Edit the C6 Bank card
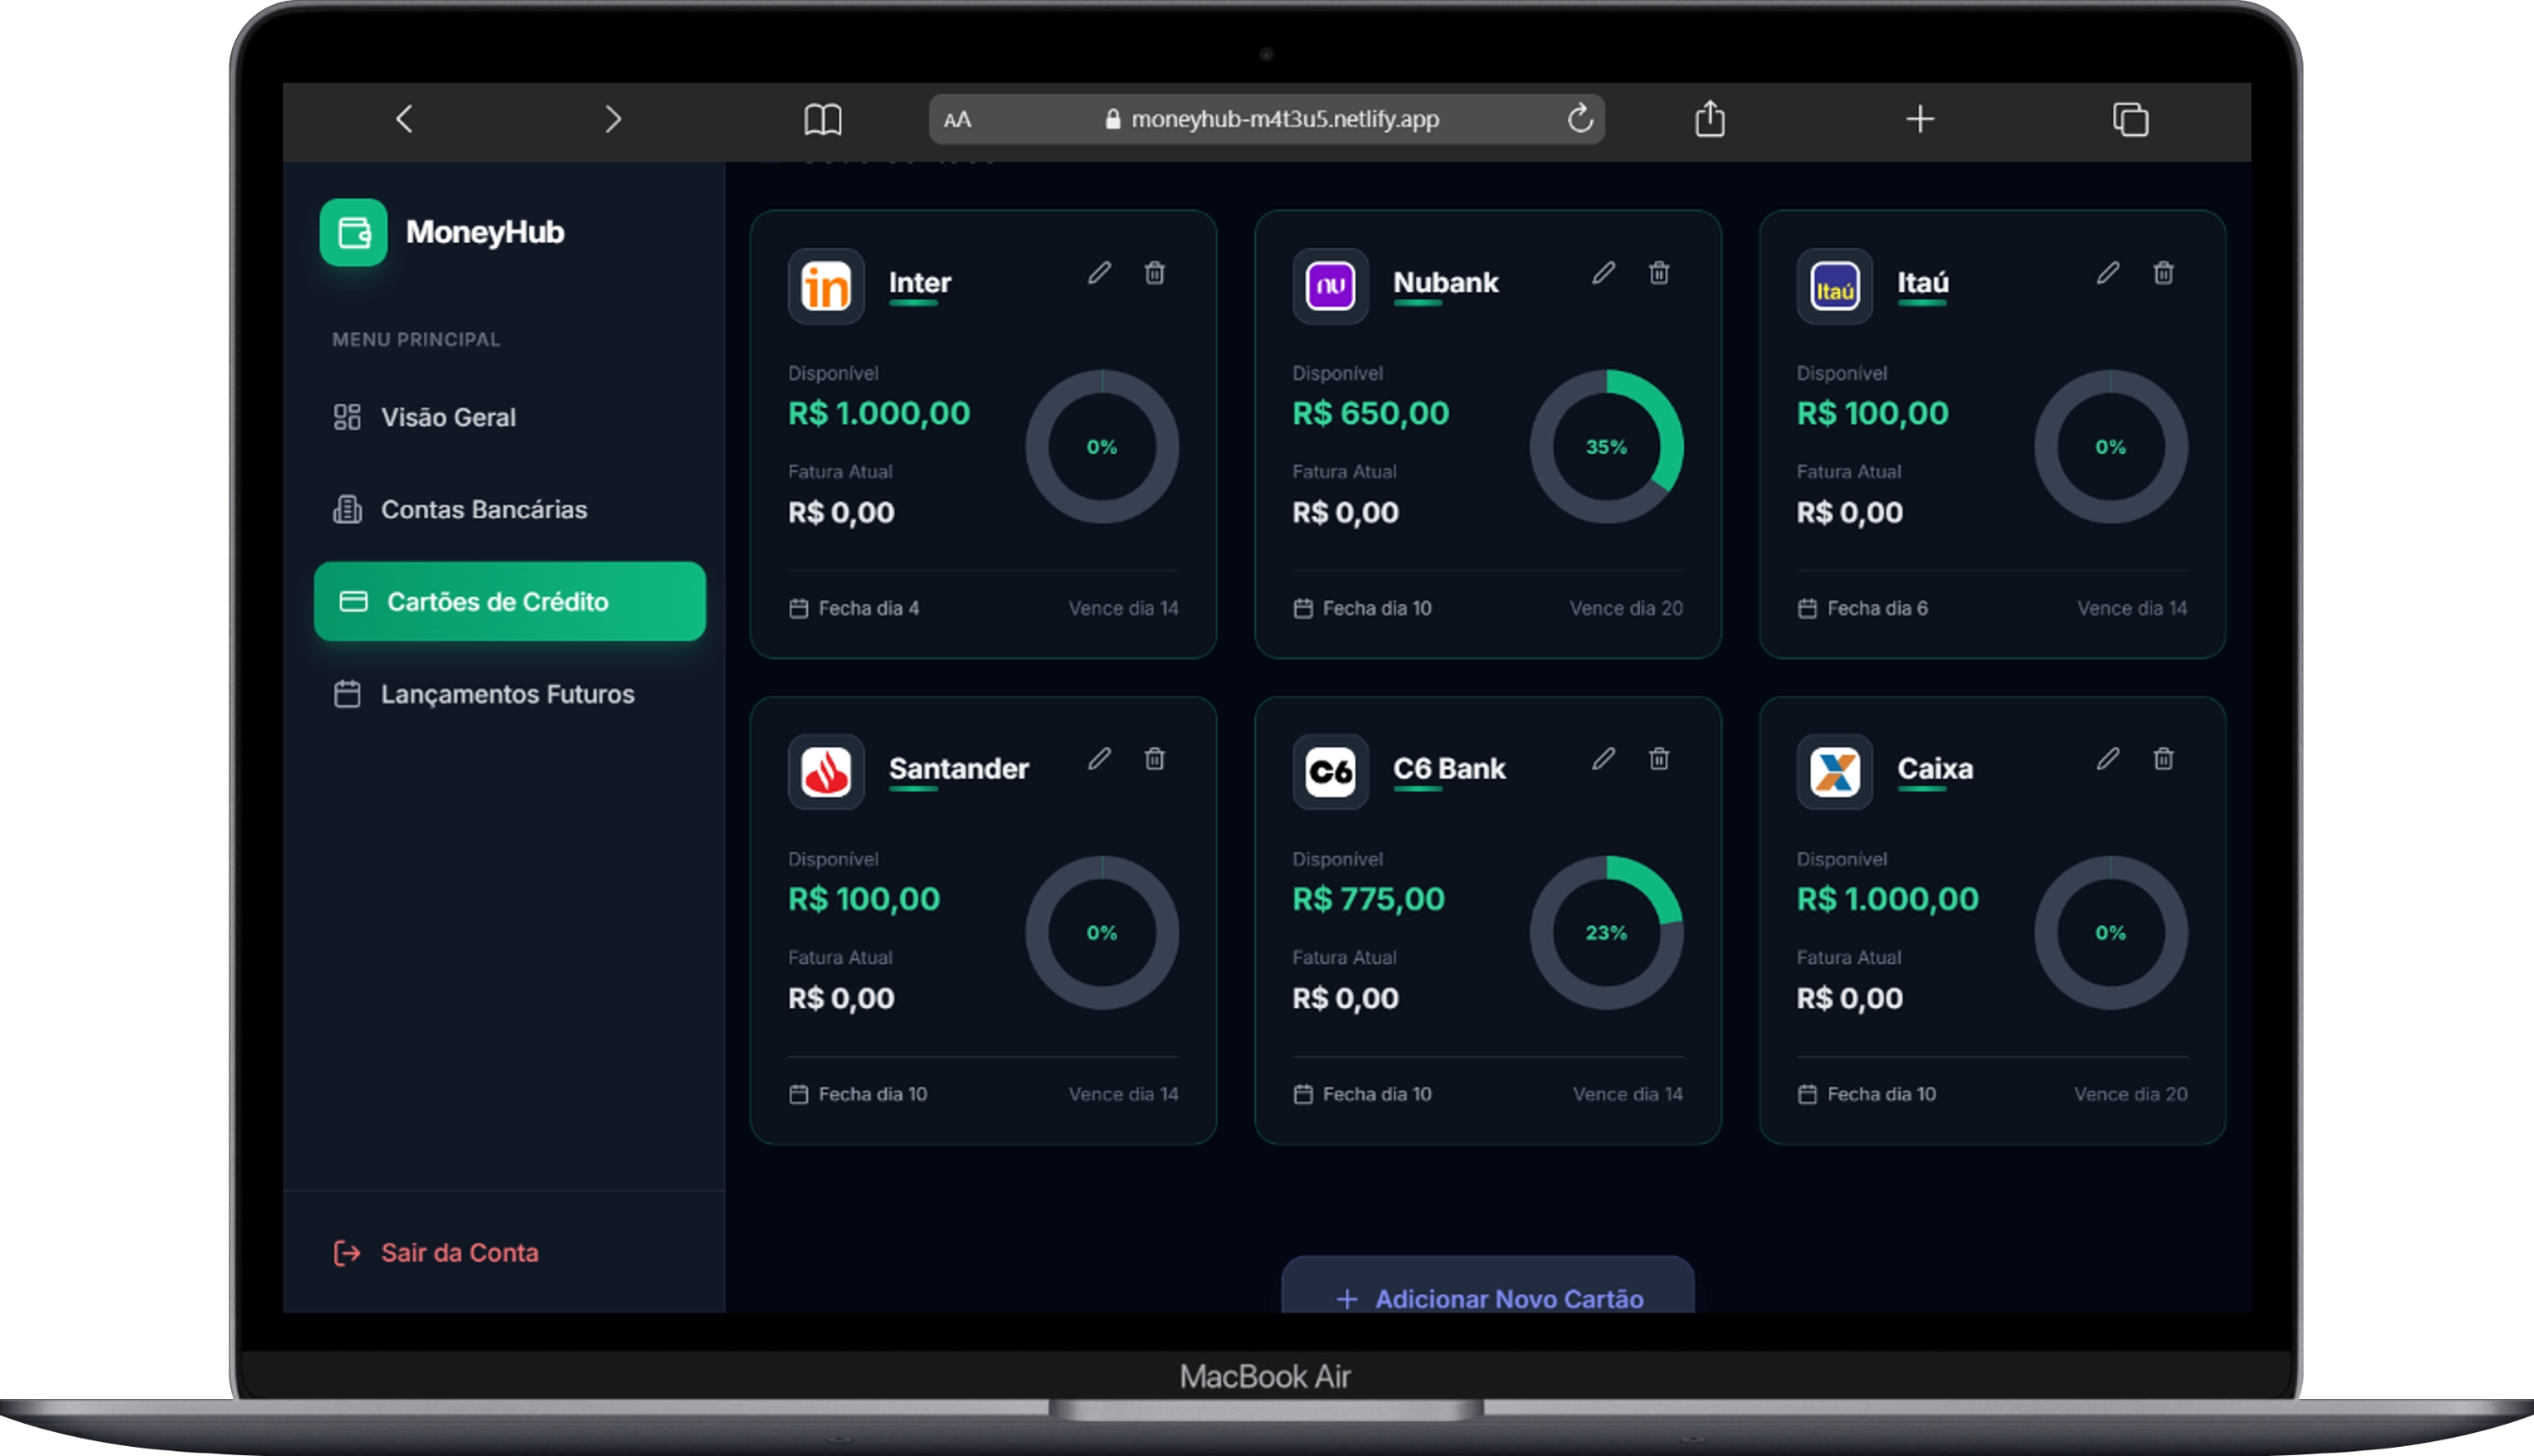Image resolution: width=2534 pixels, height=1456 pixels. click(x=1603, y=759)
